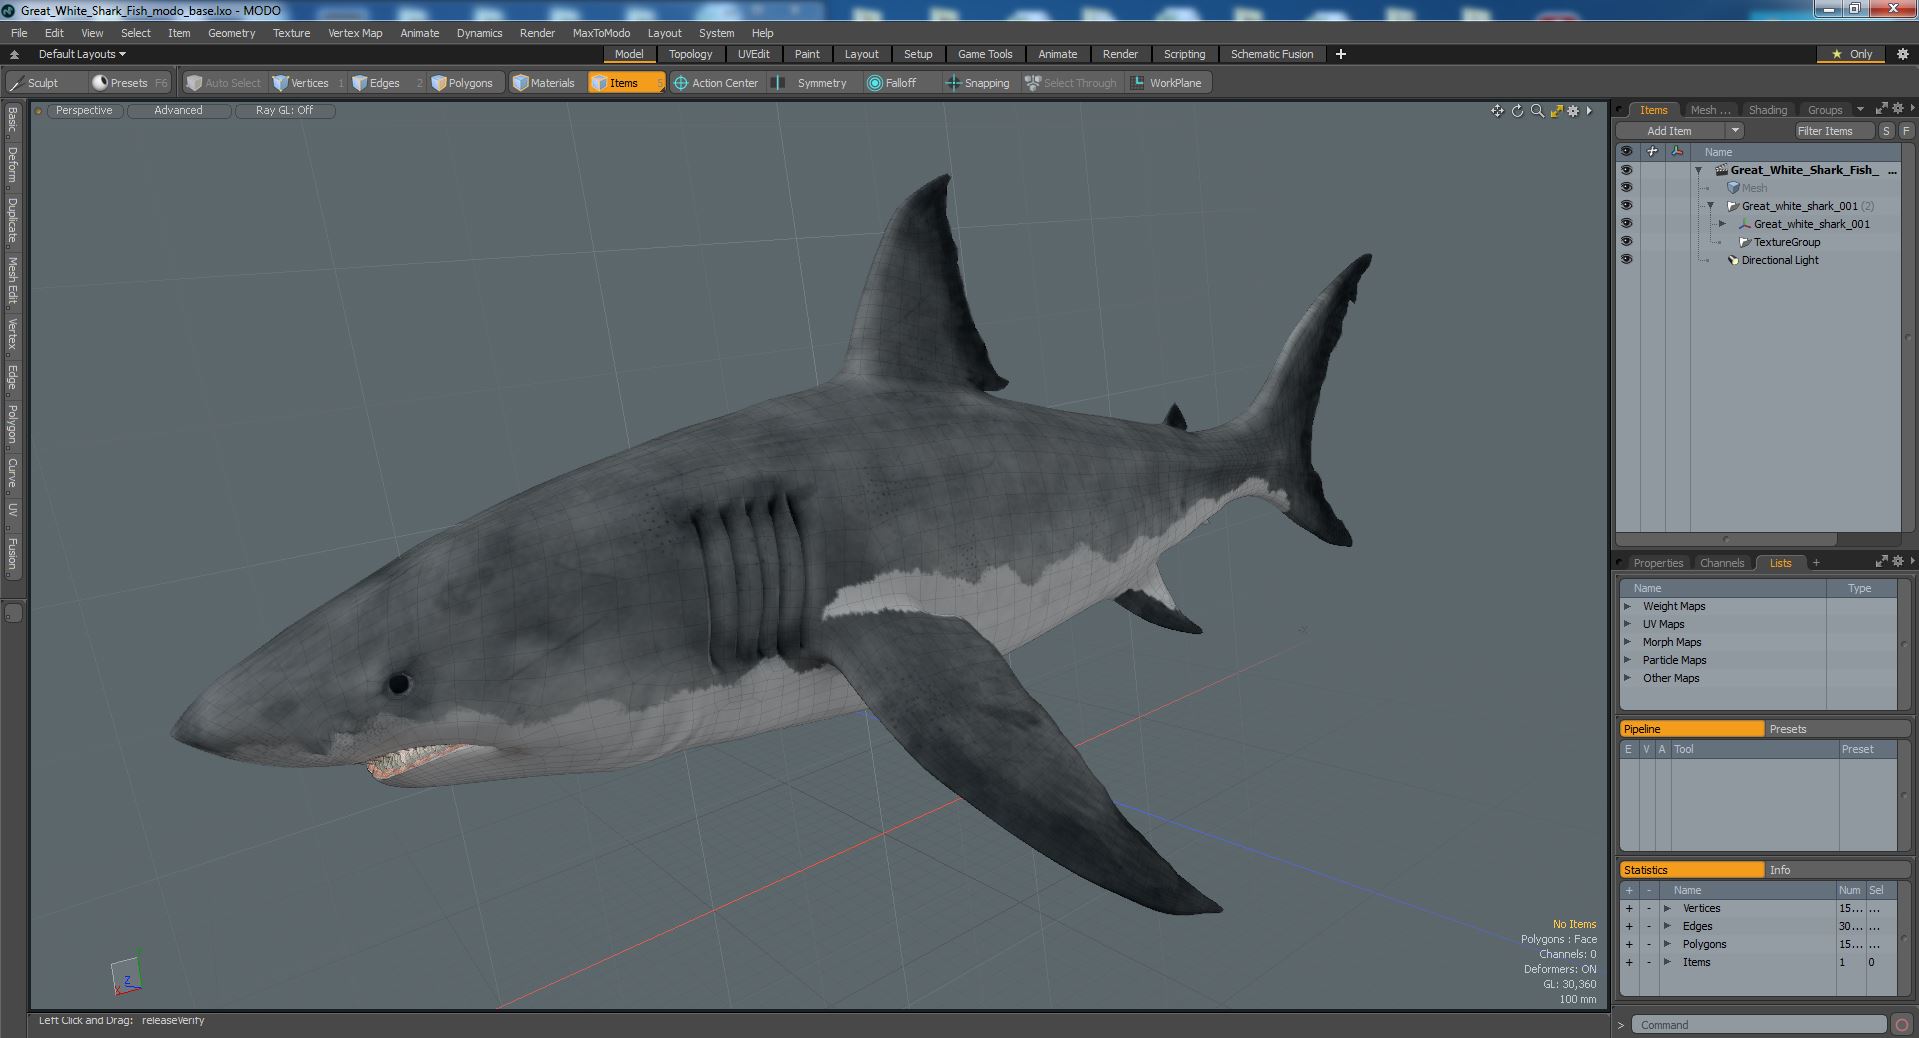
Task: Open the MaxToModo menu
Action: click(601, 33)
